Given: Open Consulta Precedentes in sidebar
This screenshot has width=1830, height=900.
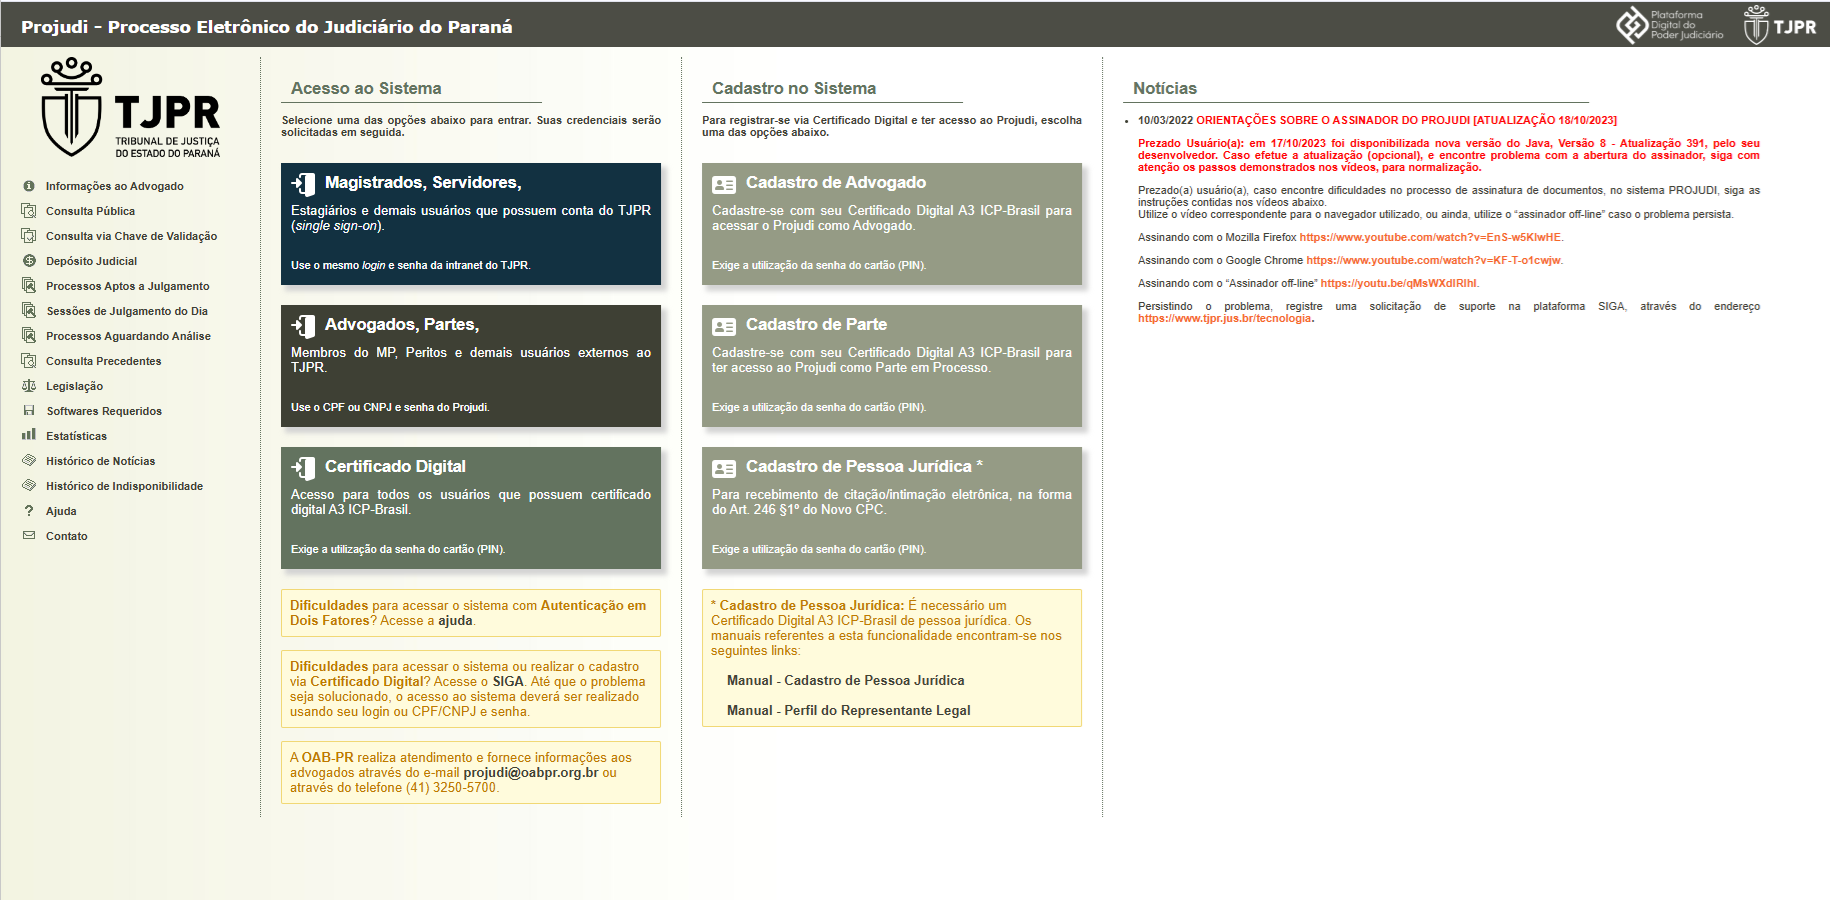Looking at the screenshot, I should (103, 361).
